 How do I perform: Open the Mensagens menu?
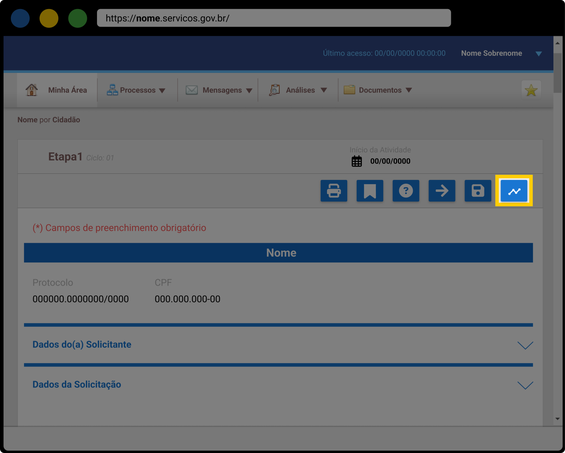[x=219, y=90]
